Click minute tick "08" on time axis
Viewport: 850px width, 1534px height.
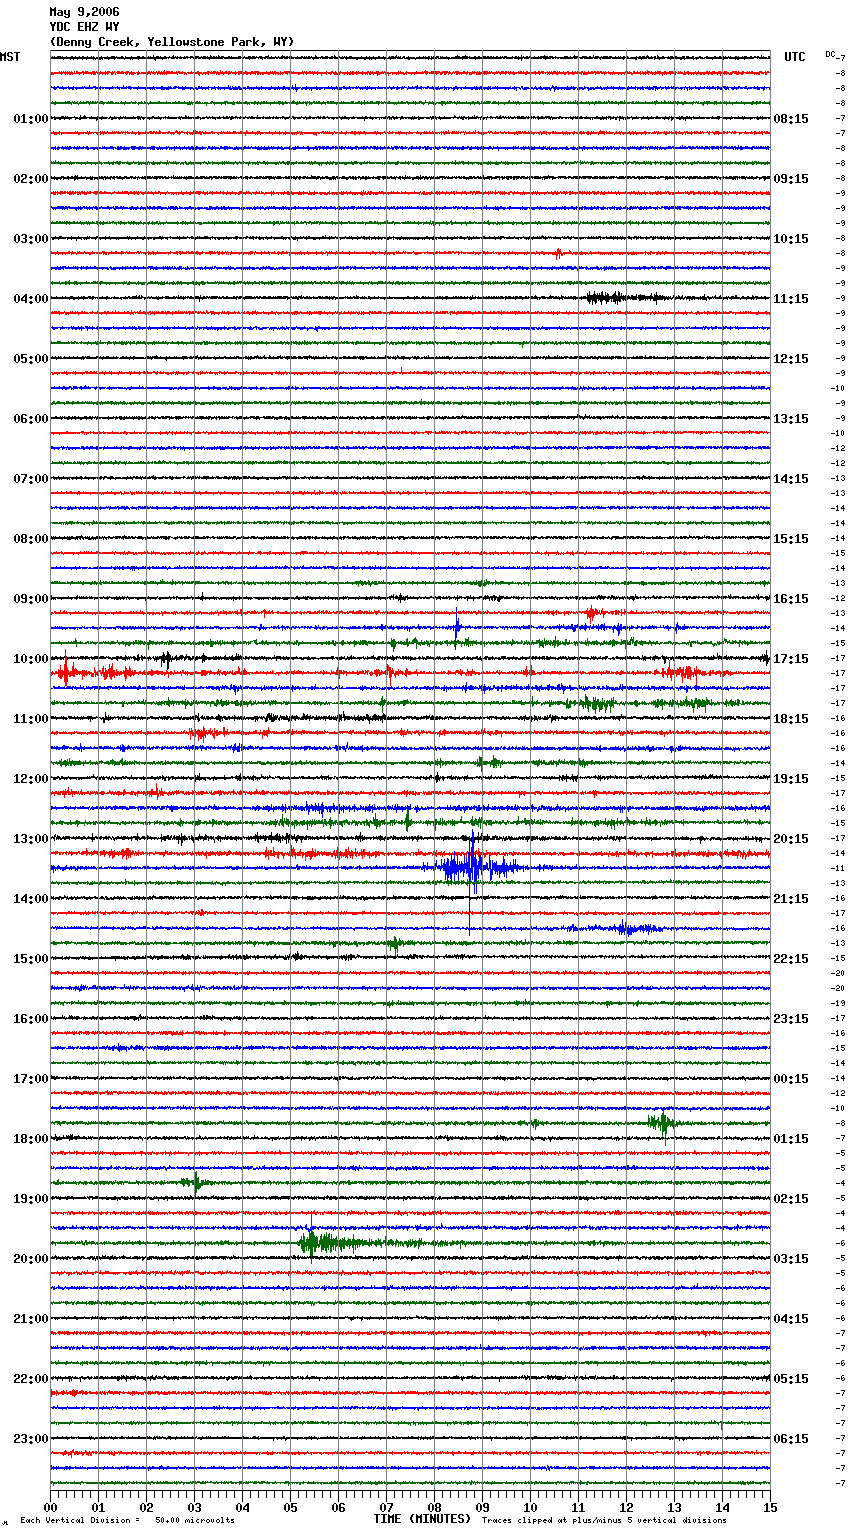point(434,1507)
